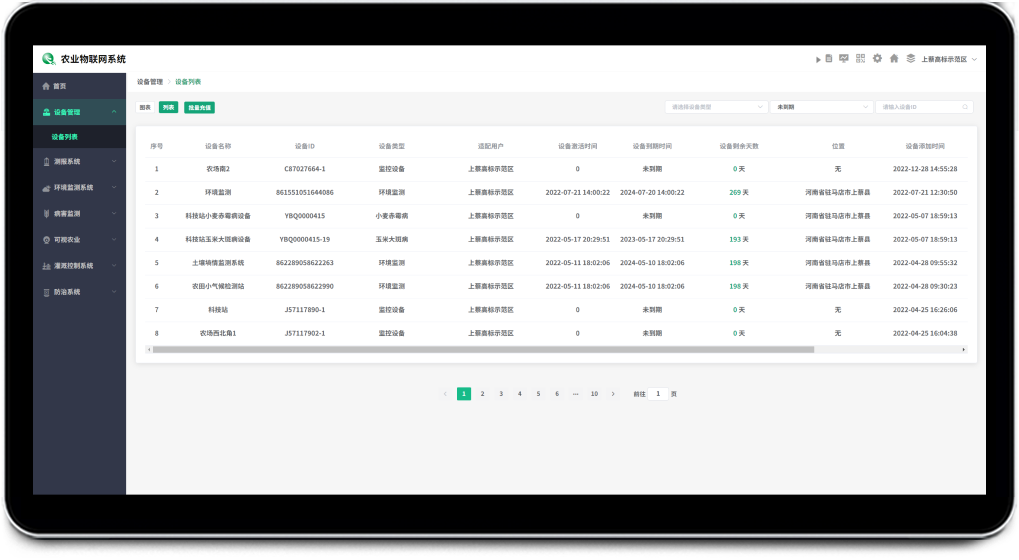Click device ID J57117890-1

[305, 310]
